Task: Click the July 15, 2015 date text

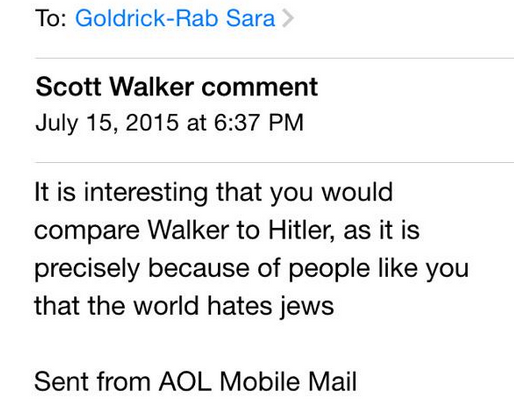Action: click(107, 123)
